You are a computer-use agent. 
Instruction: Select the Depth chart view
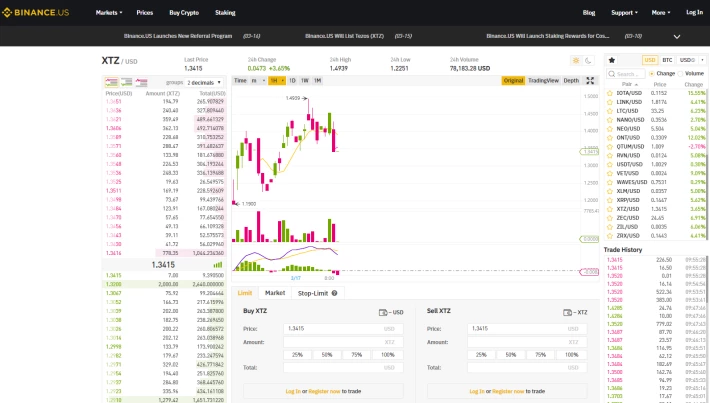(x=571, y=81)
